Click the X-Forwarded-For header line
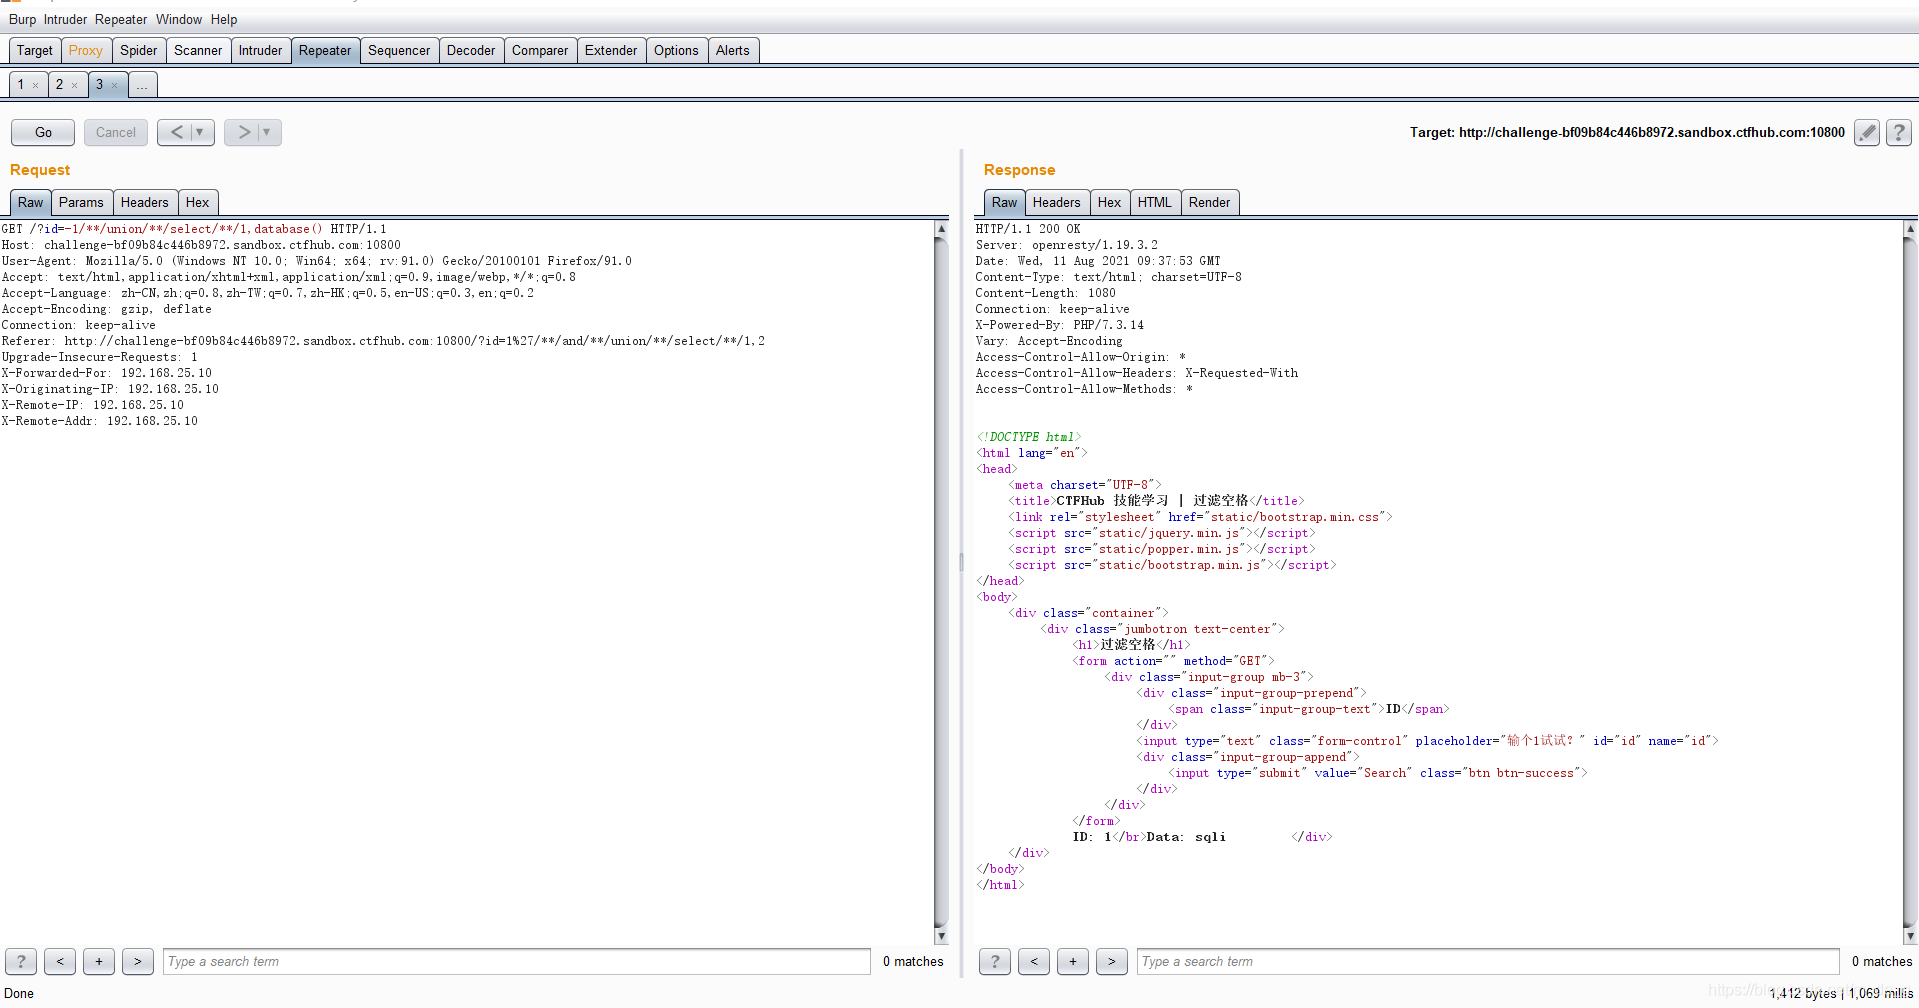Image resolution: width=1919 pixels, height=1008 pixels. click(107, 373)
